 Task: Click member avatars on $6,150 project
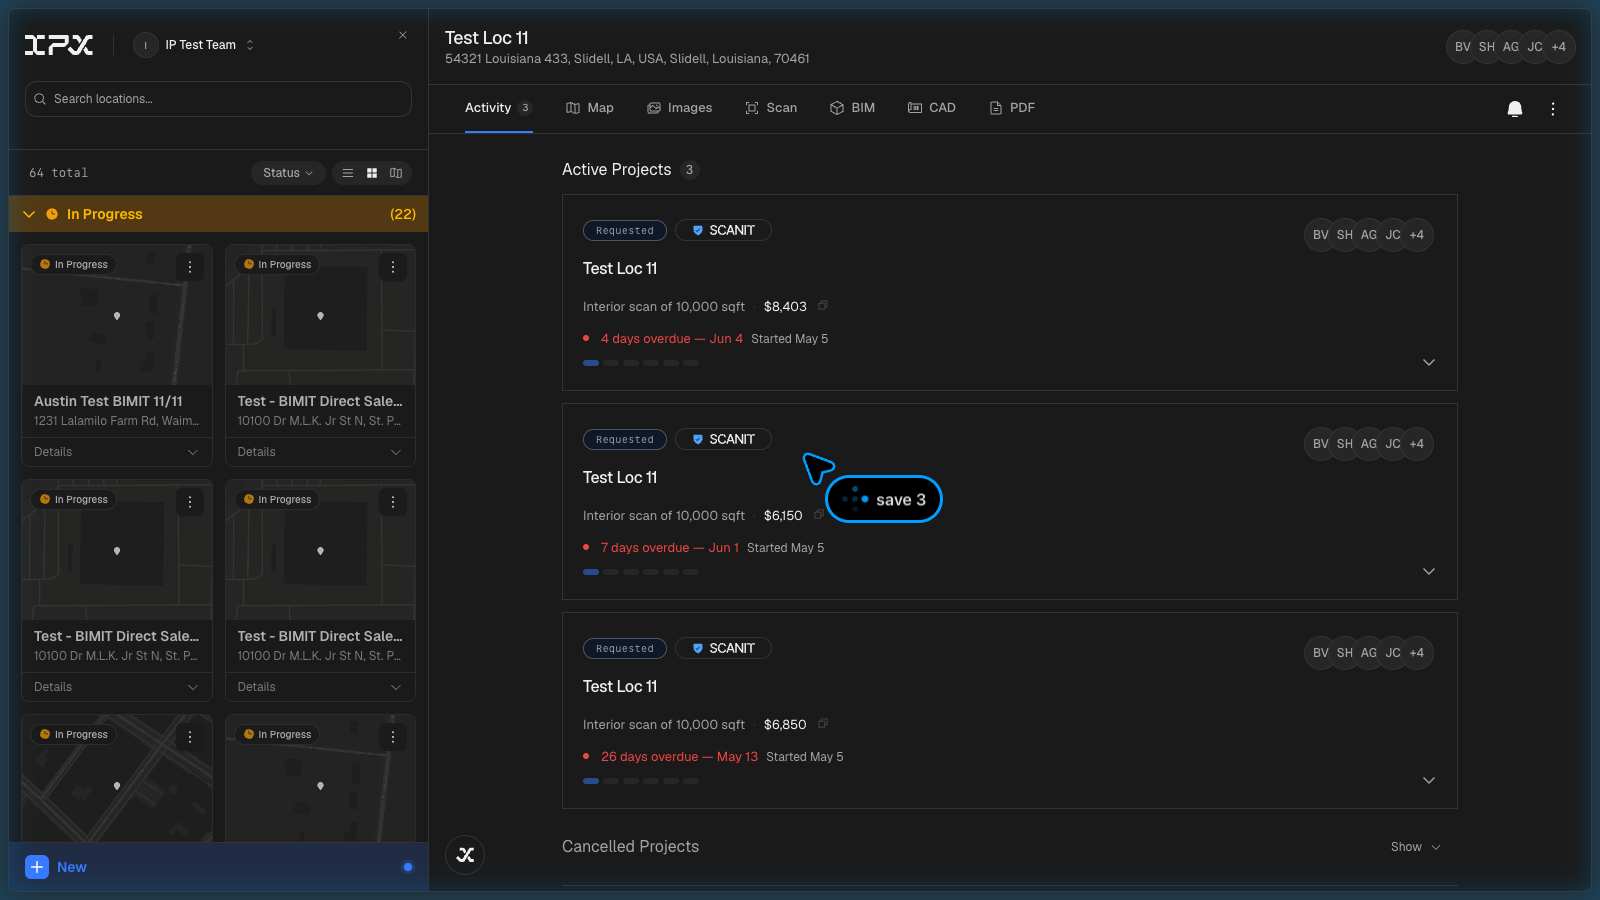(1368, 444)
